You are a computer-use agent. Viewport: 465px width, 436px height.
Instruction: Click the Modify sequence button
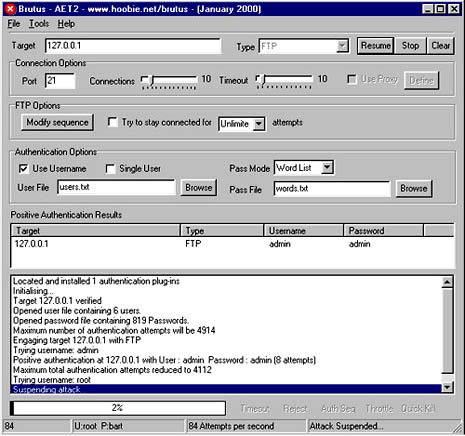[x=57, y=122]
